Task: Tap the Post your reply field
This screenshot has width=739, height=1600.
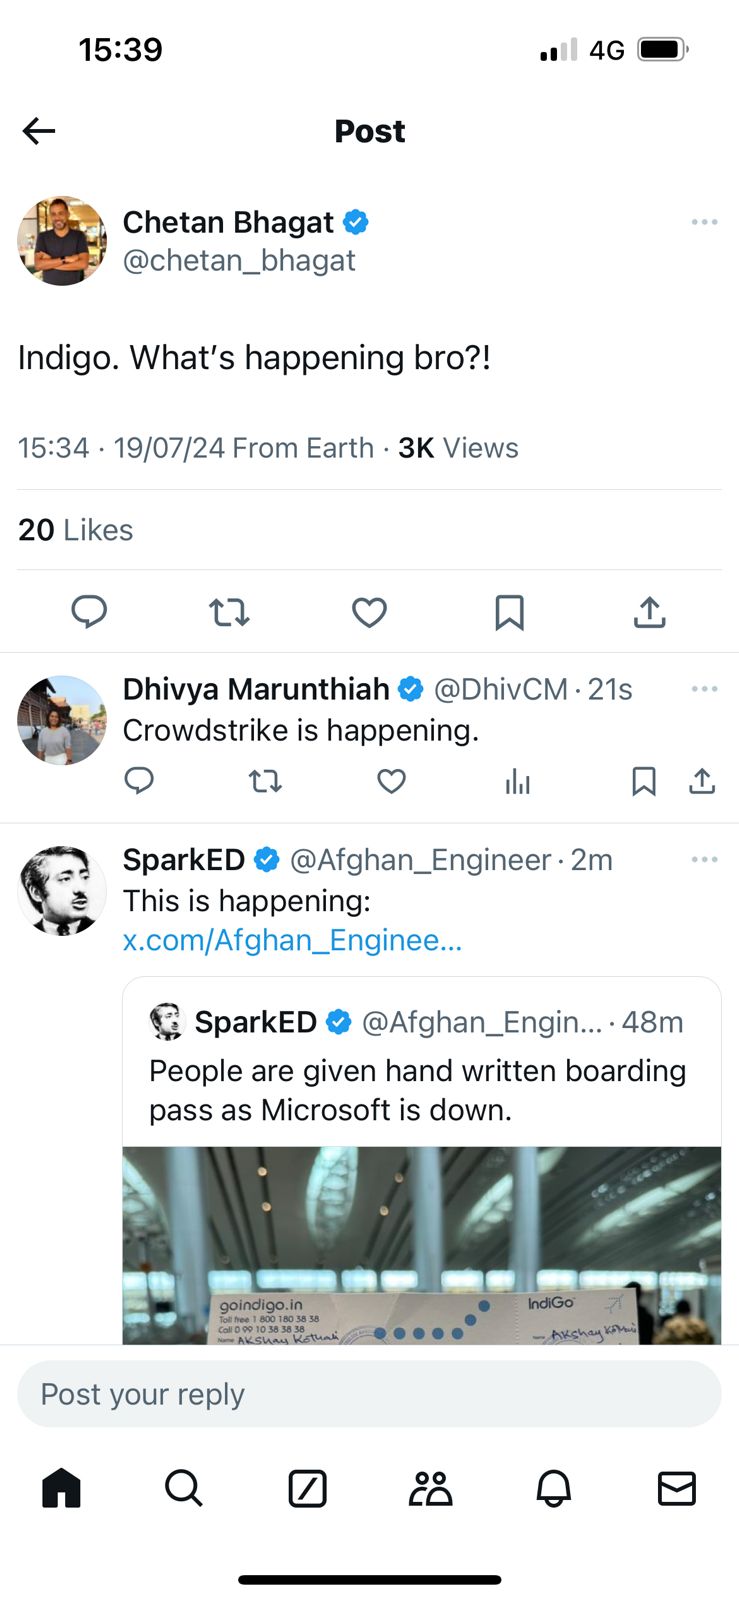Action: click(369, 1394)
